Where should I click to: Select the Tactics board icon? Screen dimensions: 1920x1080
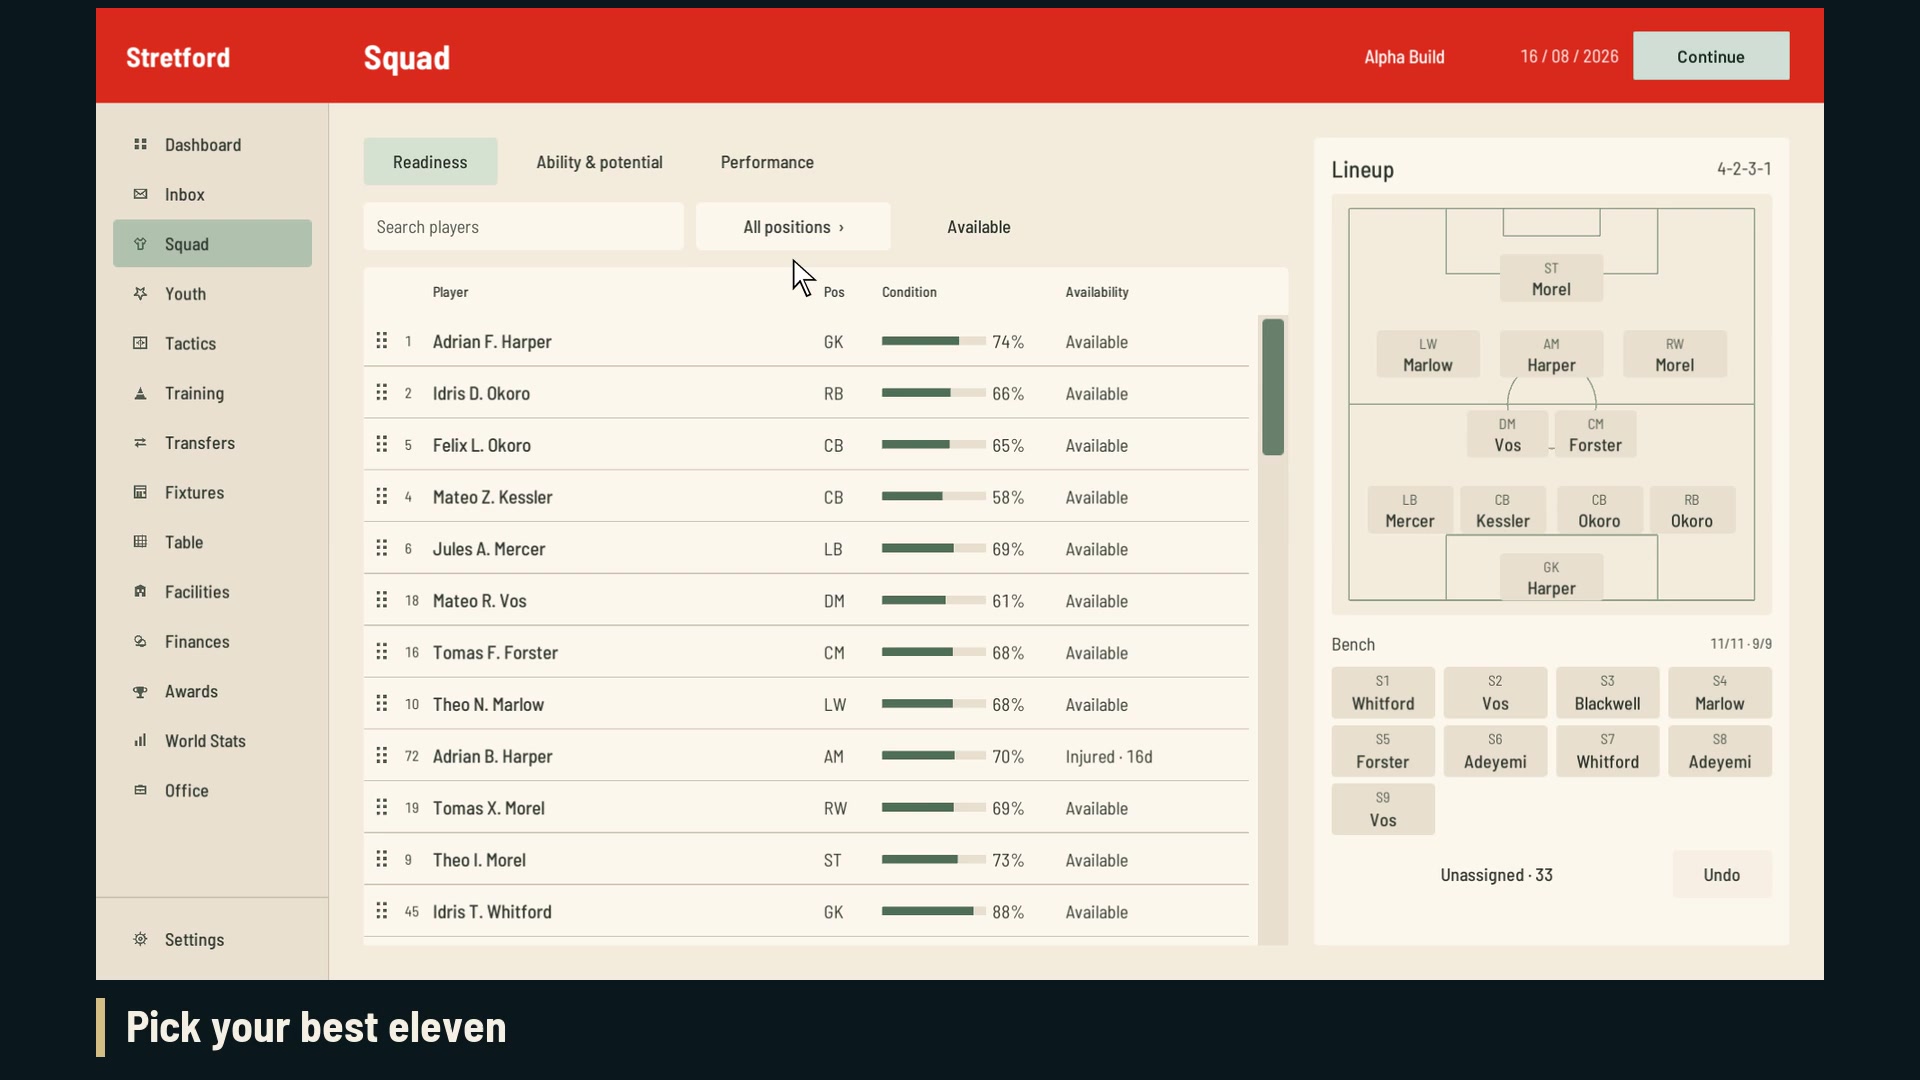click(x=140, y=343)
